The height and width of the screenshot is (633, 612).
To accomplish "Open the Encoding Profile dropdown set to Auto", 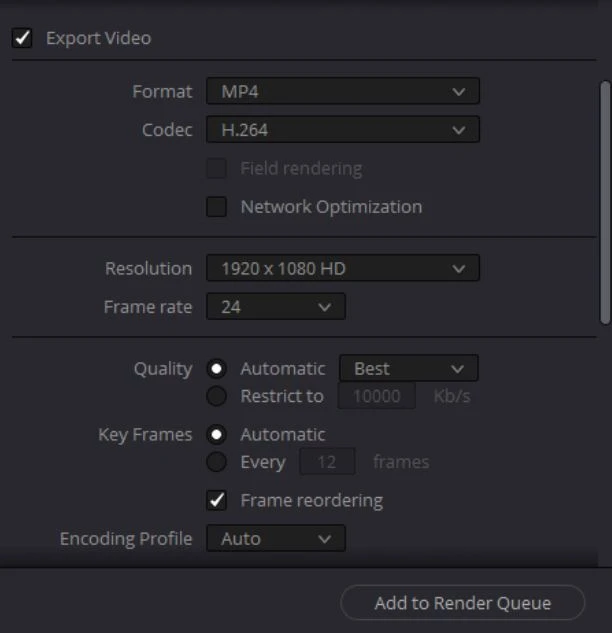I will tap(275, 539).
